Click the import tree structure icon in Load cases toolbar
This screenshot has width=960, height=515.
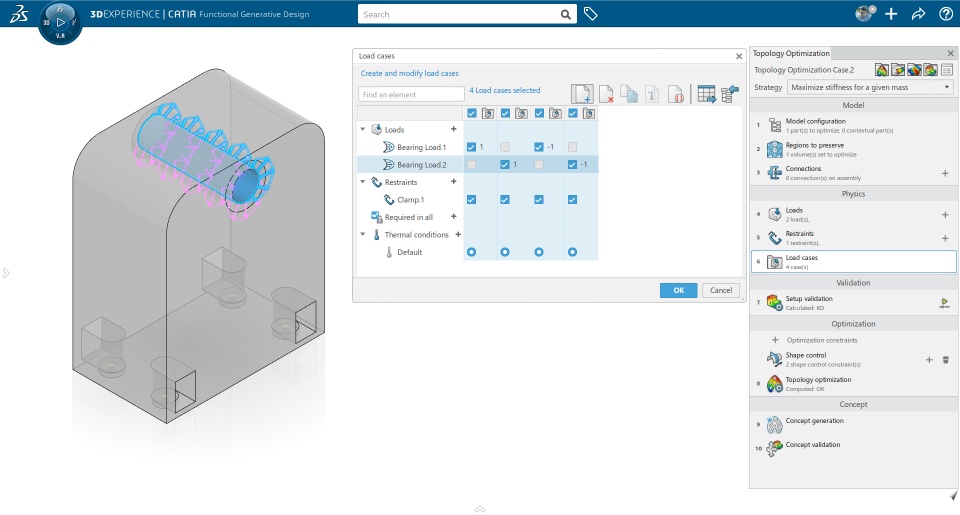[730, 94]
